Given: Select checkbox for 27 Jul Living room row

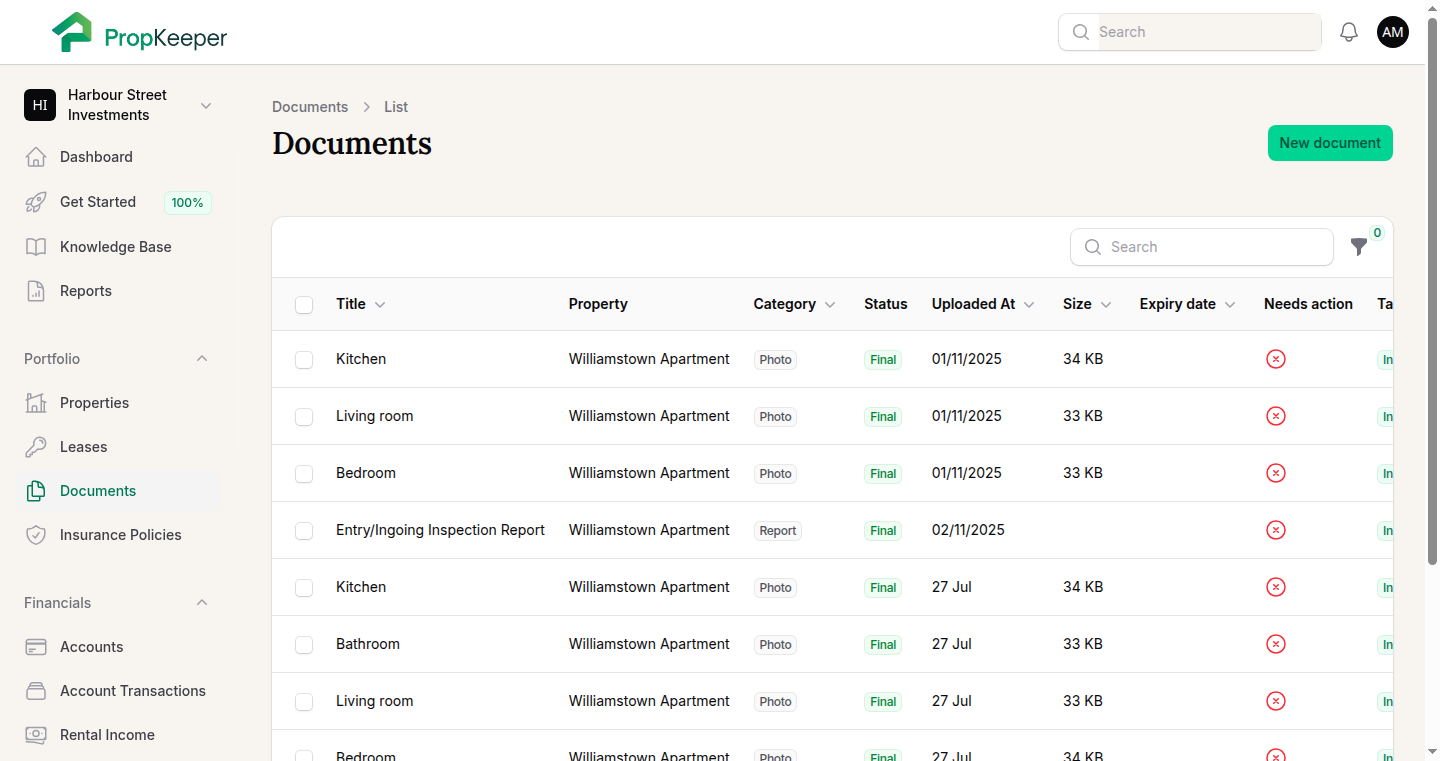Looking at the screenshot, I should click(304, 702).
